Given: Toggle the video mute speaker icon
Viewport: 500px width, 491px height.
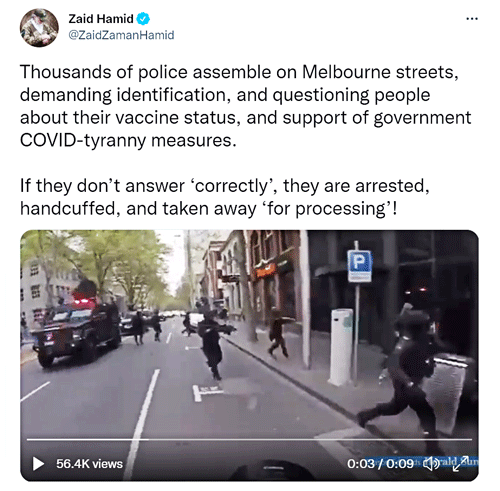Looking at the screenshot, I should 431,464.
